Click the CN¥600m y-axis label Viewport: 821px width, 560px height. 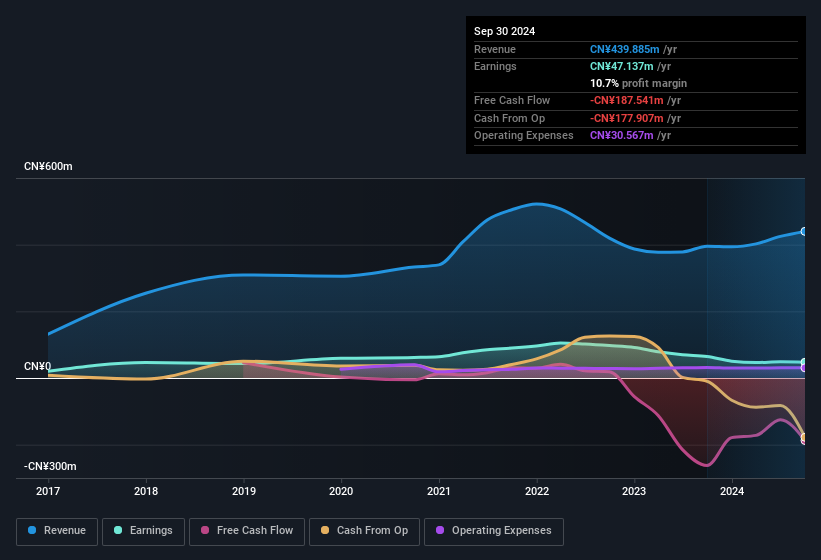coord(48,166)
